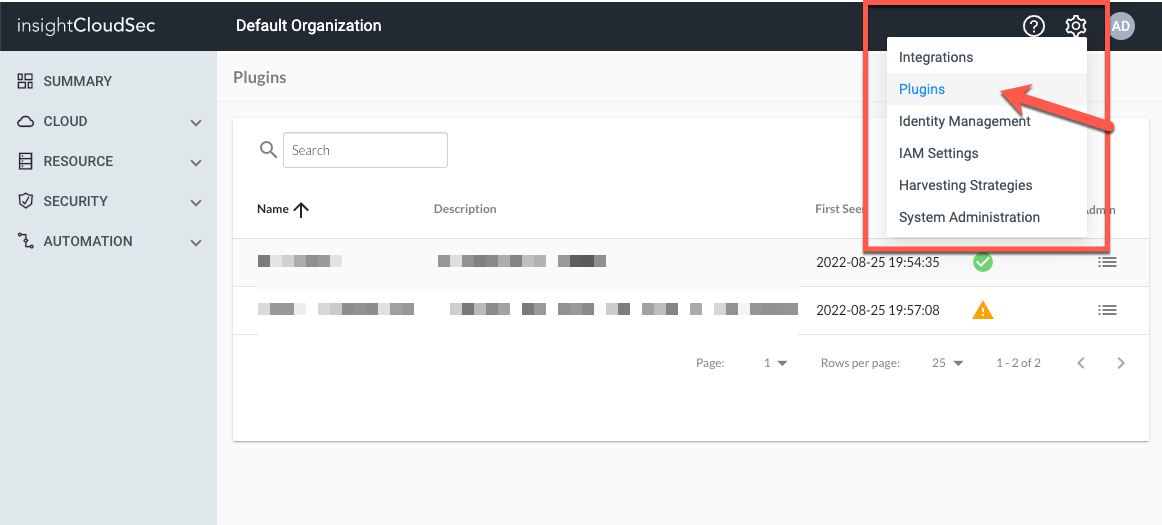Go to next page arrow

pyautogui.click(x=1121, y=363)
